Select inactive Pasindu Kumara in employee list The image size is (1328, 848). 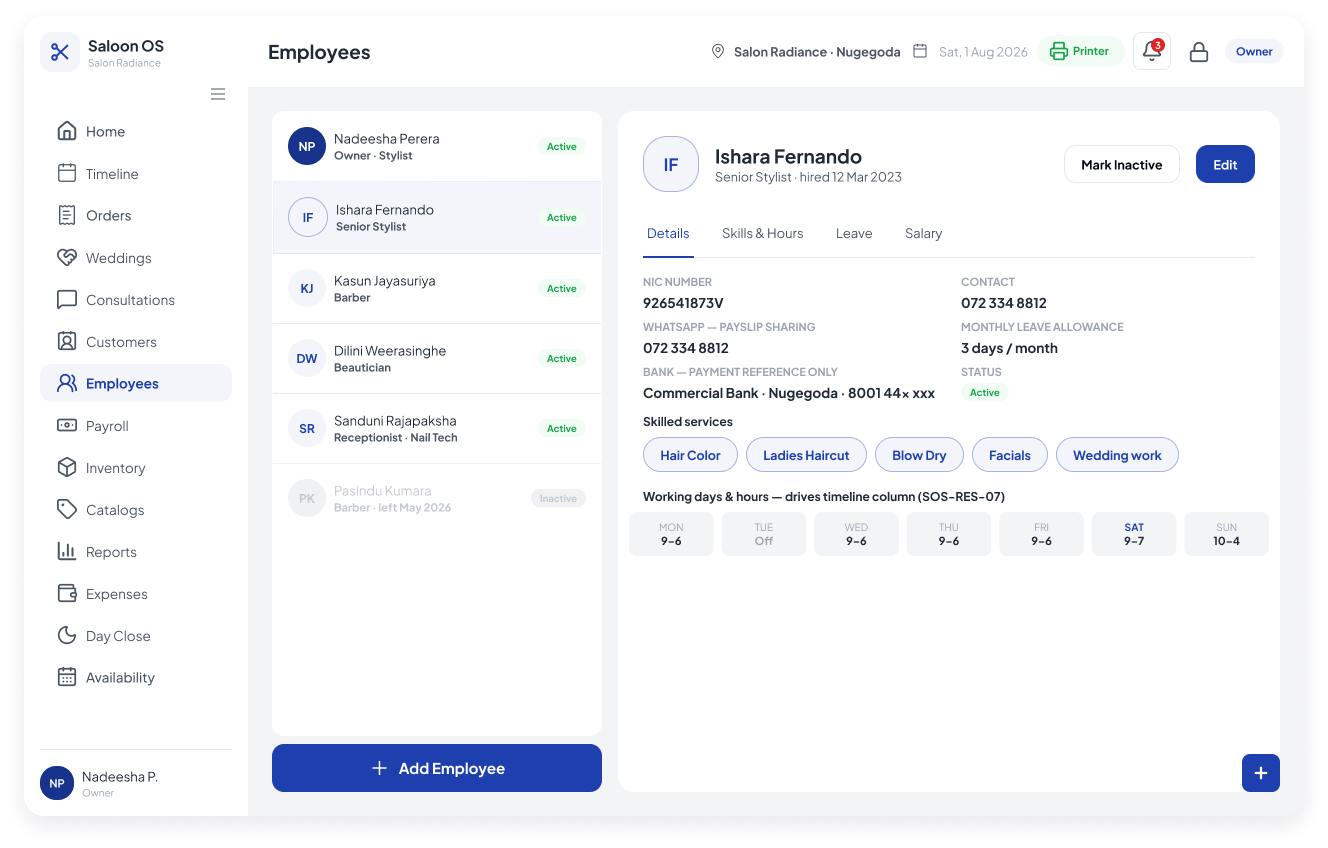(437, 498)
